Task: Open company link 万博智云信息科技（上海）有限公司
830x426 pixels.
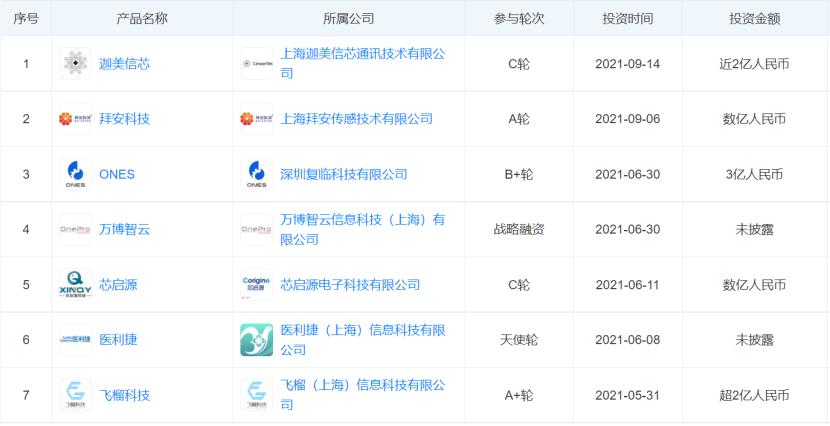Action: pyautogui.click(x=363, y=229)
